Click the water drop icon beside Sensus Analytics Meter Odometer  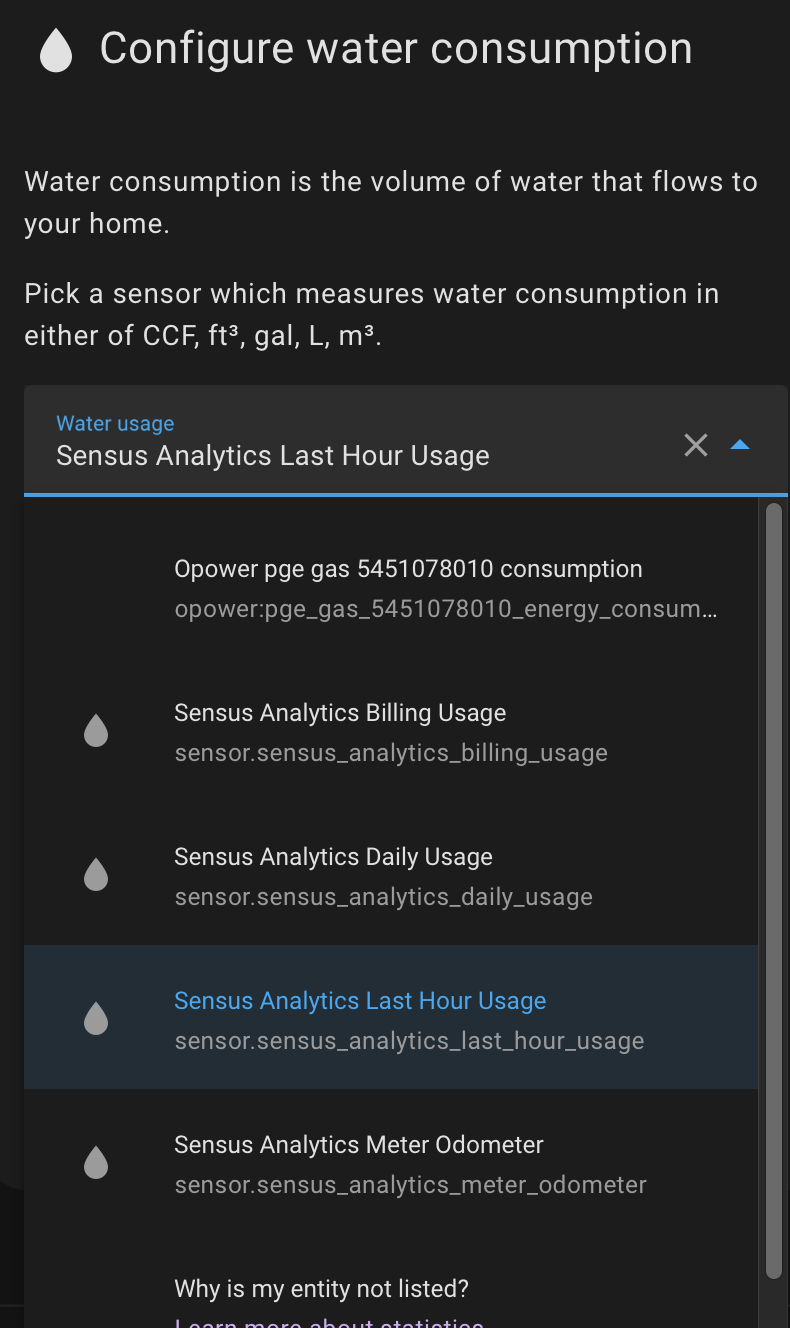pos(96,1162)
